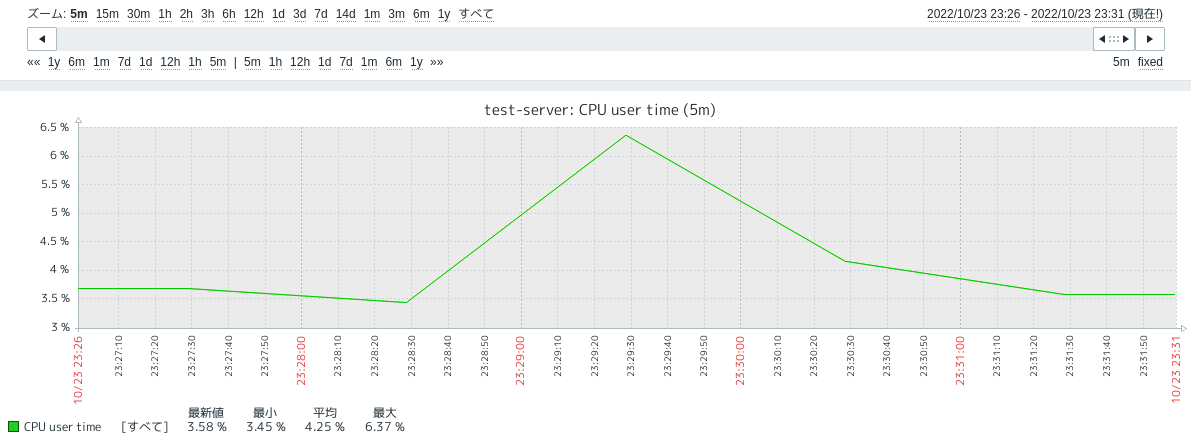Select 14d zoom period
Viewport: 1191px width, 439px height.
pos(345,14)
